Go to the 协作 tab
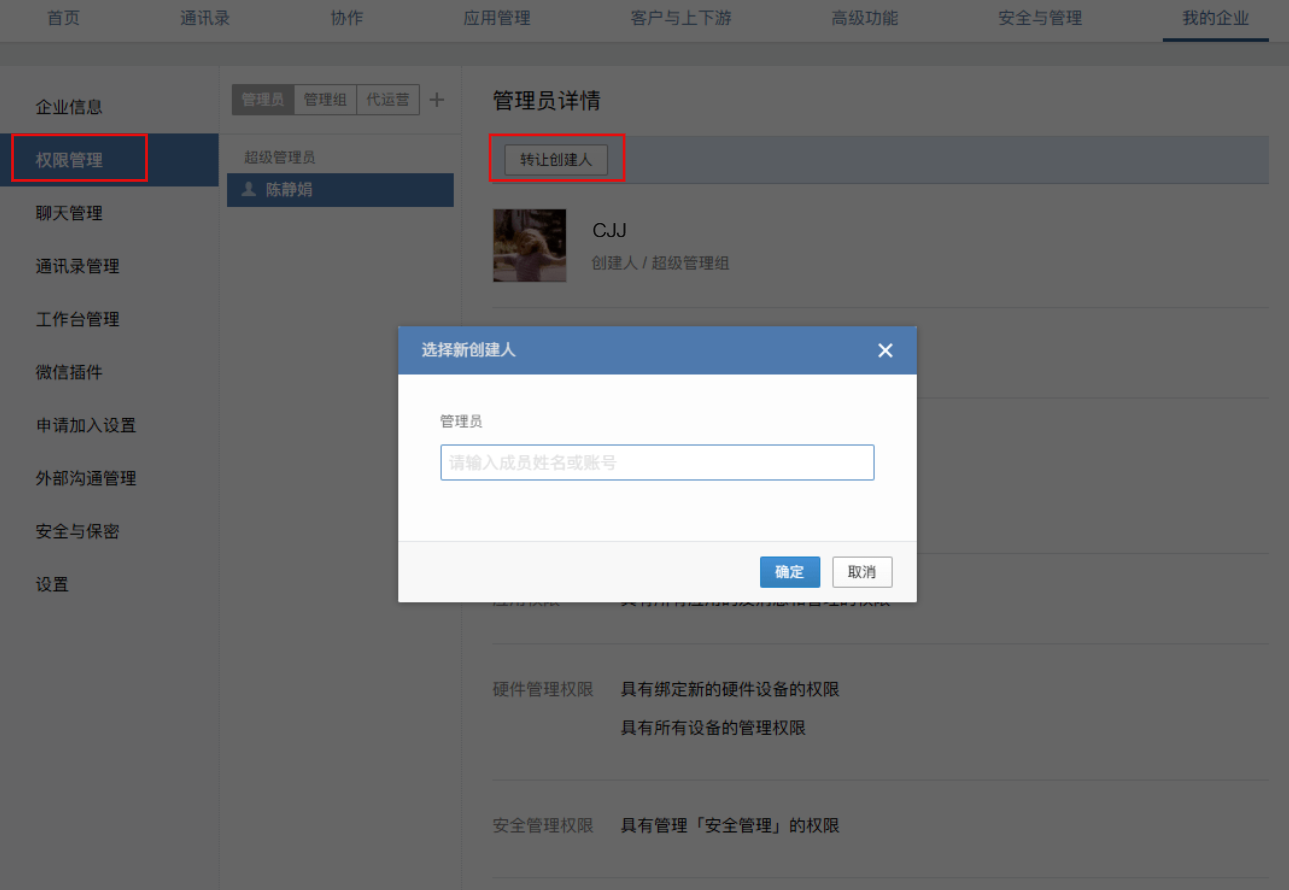 [x=347, y=18]
